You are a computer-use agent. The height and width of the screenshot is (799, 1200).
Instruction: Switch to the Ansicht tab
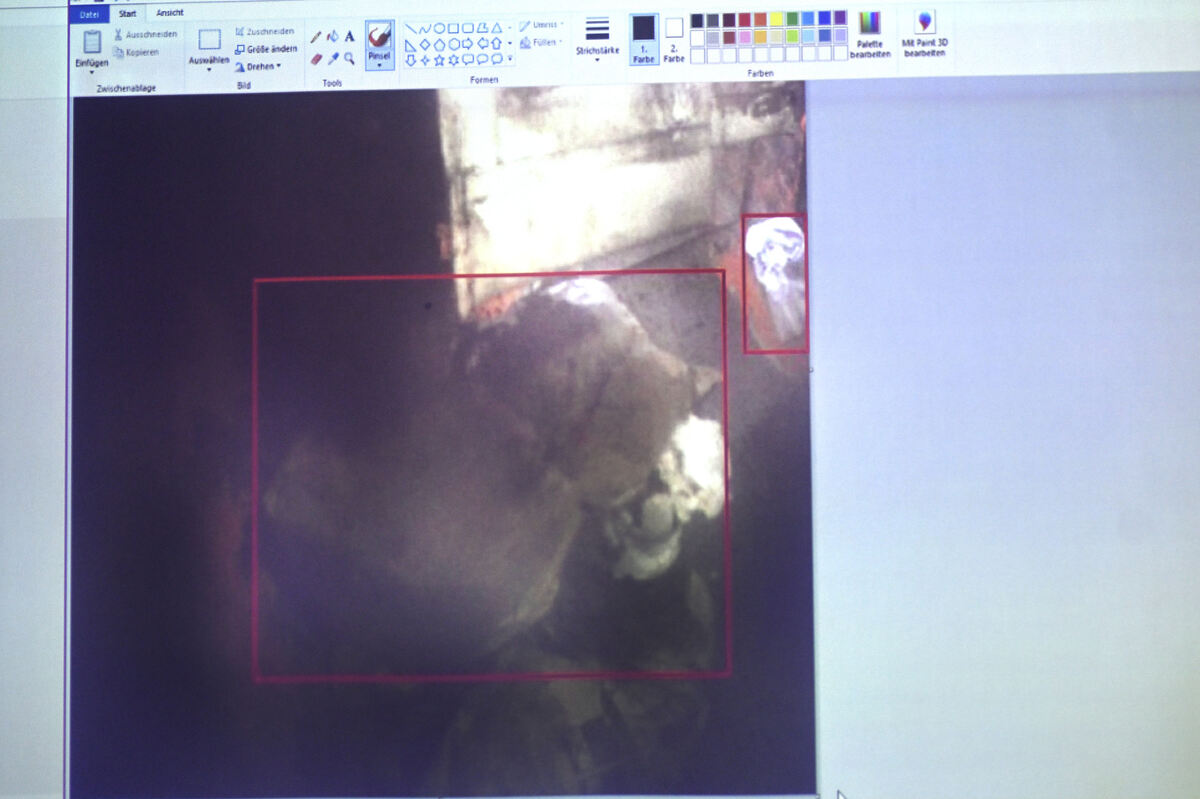click(x=169, y=13)
